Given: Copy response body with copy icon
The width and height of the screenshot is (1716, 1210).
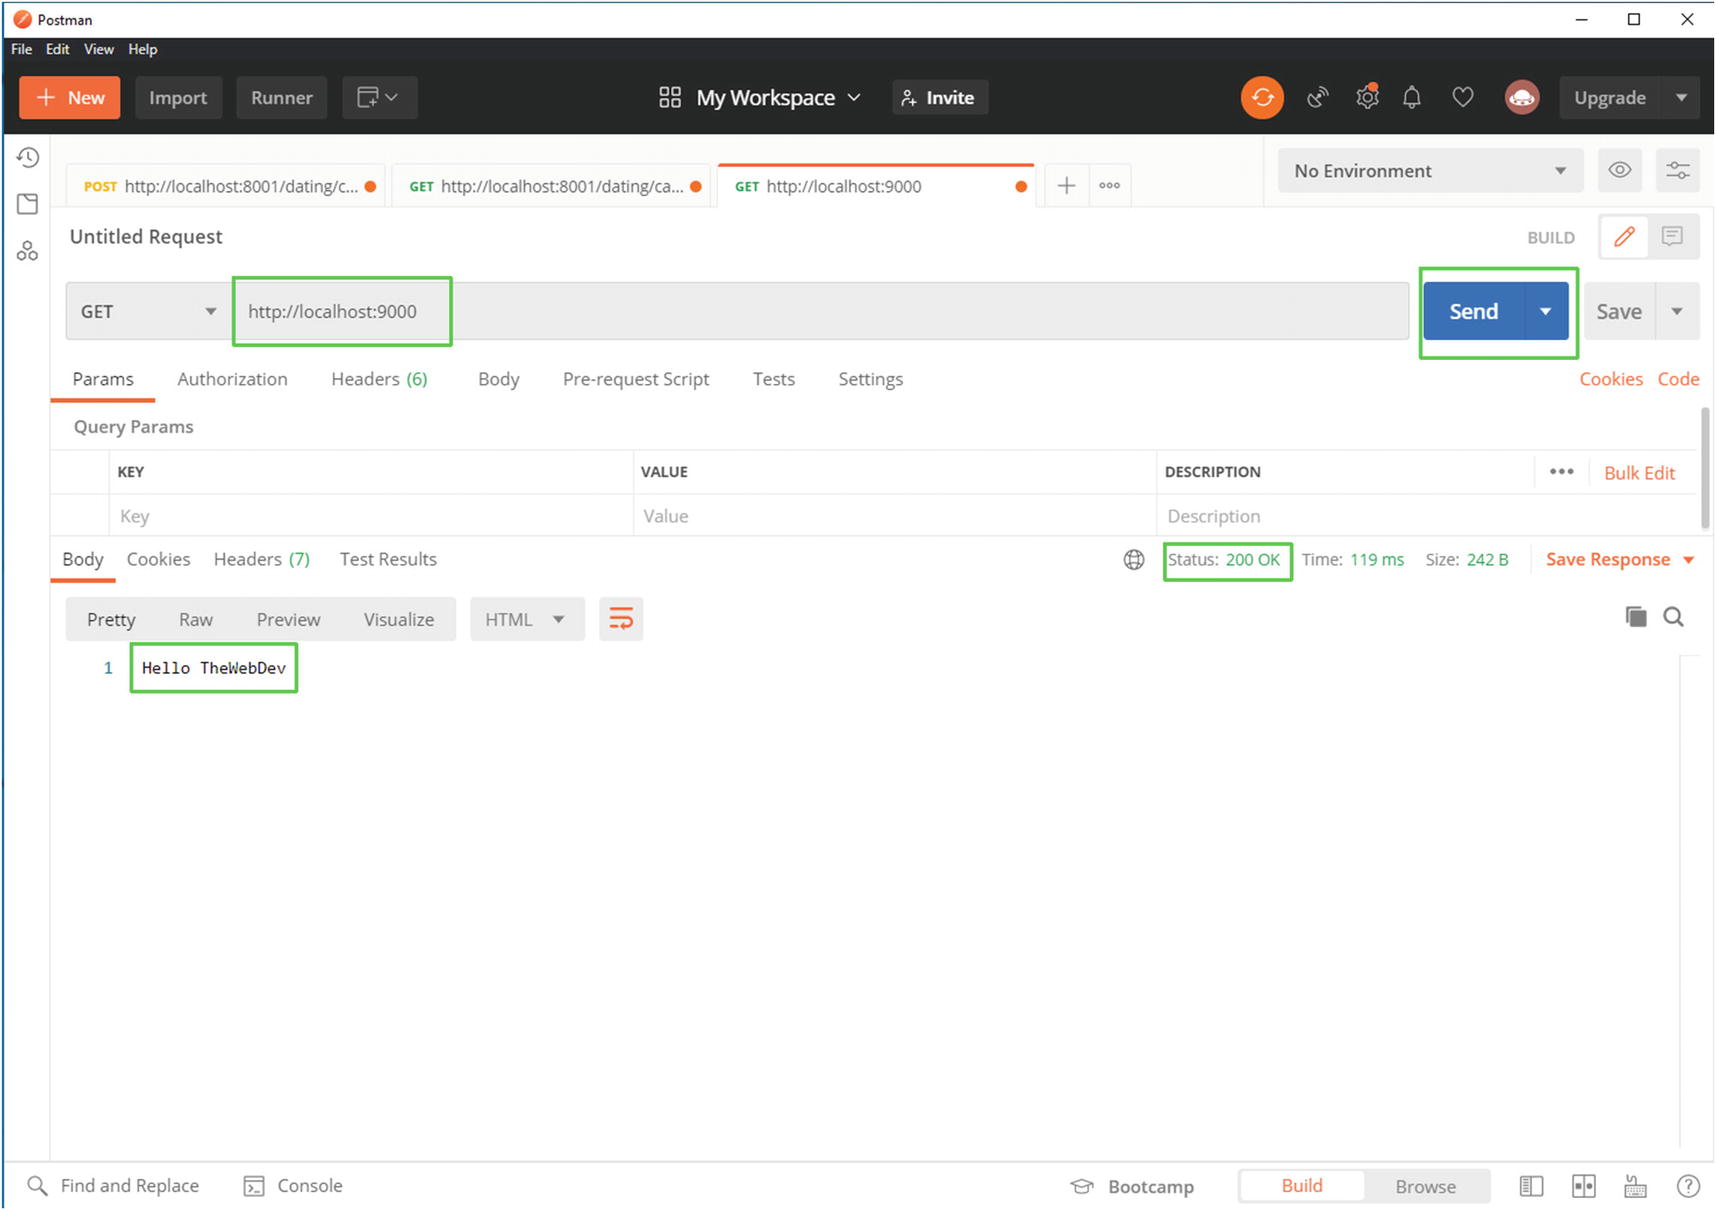Looking at the screenshot, I should [x=1636, y=617].
